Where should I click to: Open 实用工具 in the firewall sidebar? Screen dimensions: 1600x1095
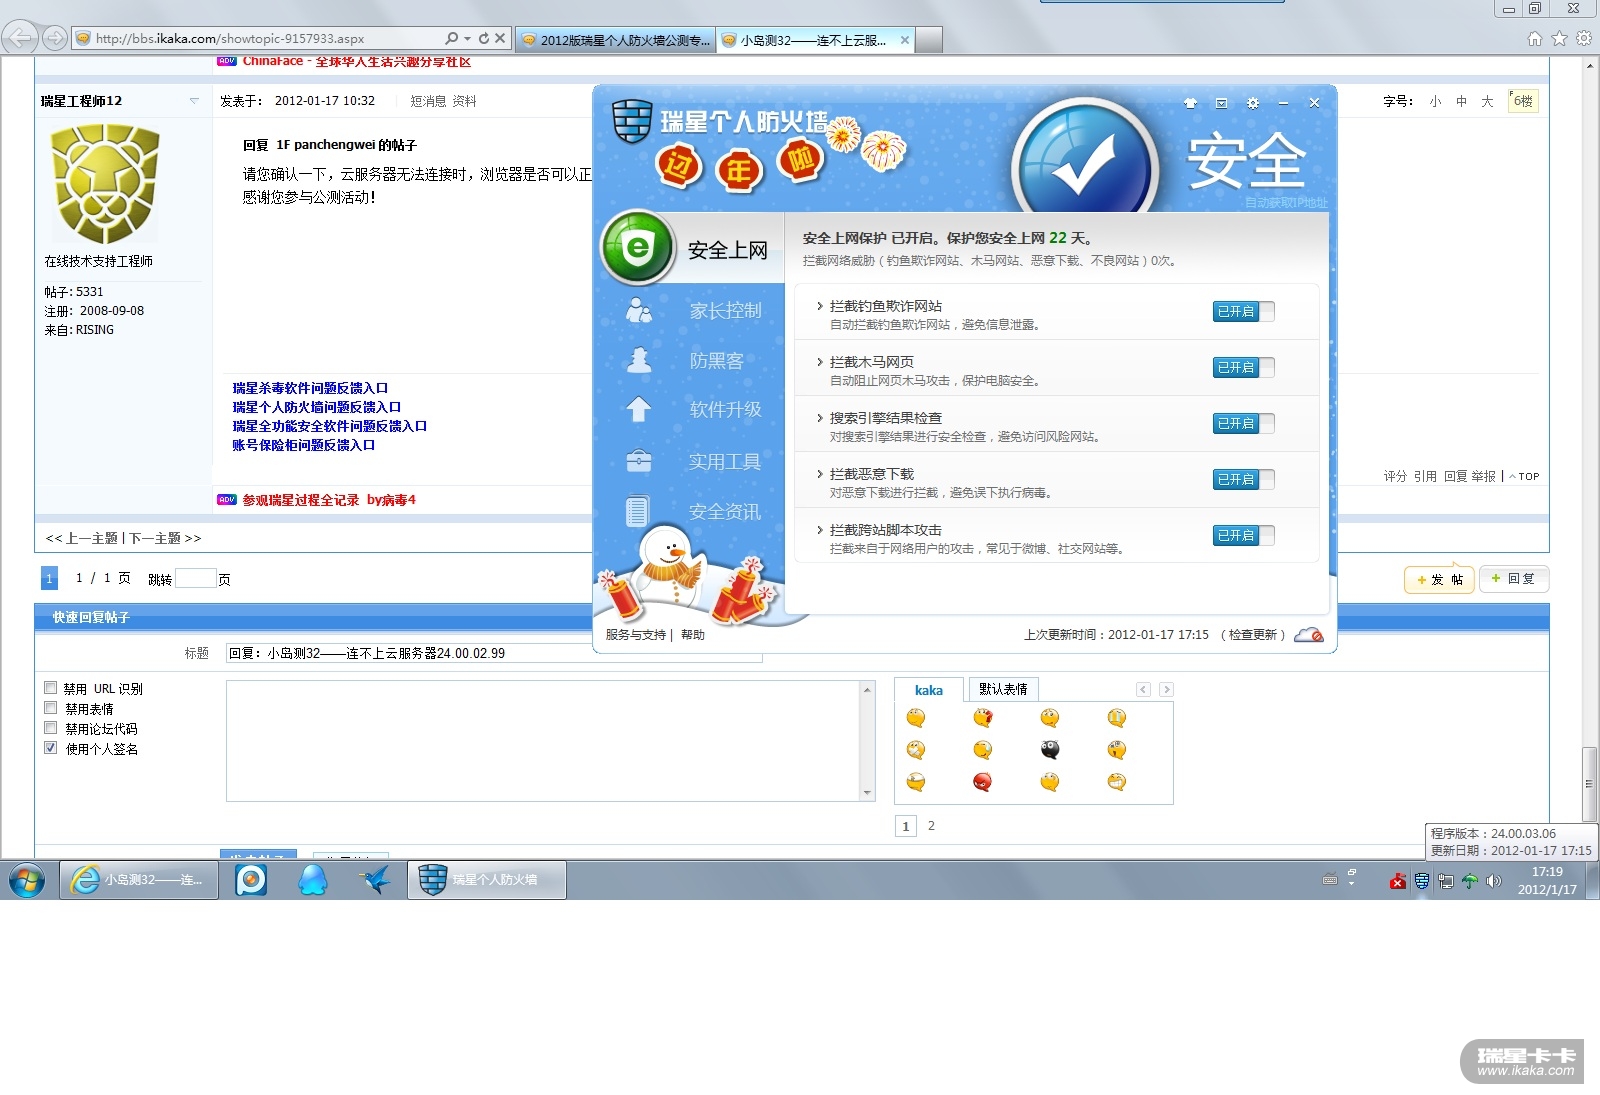[693, 462]
